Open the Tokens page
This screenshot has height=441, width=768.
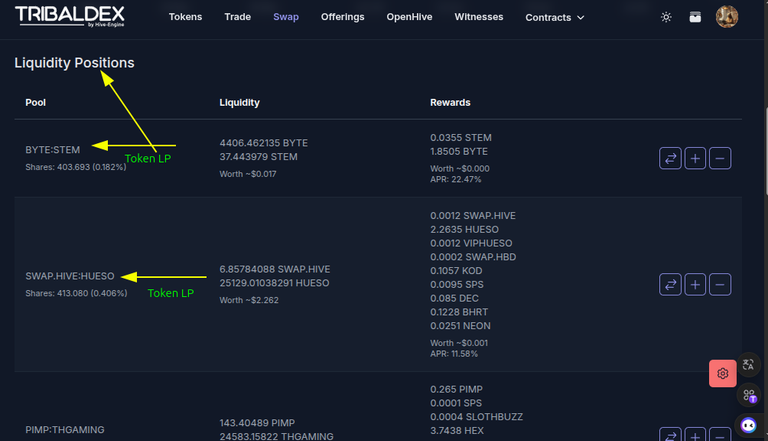pyautogui.click(x=185, y=17)
